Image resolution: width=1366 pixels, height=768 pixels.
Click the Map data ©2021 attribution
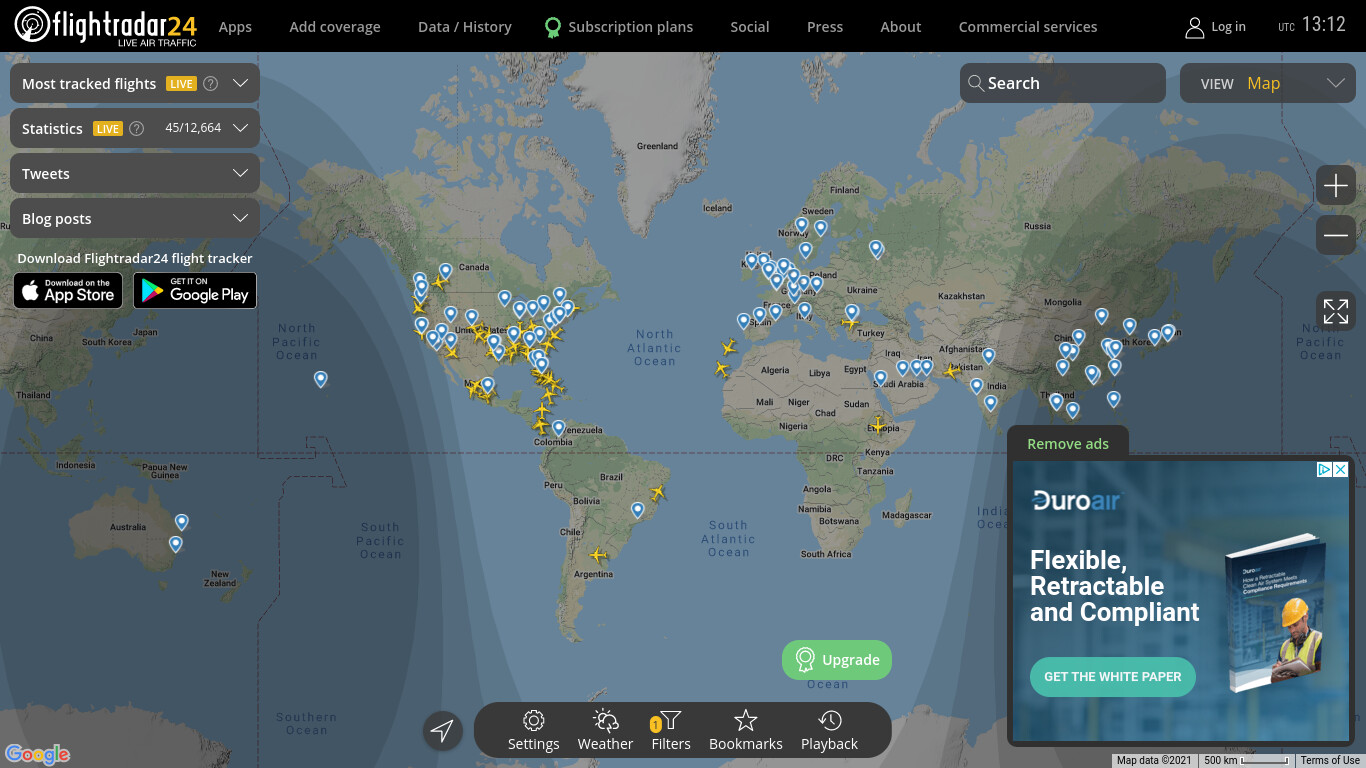[x=1154, y=761]
